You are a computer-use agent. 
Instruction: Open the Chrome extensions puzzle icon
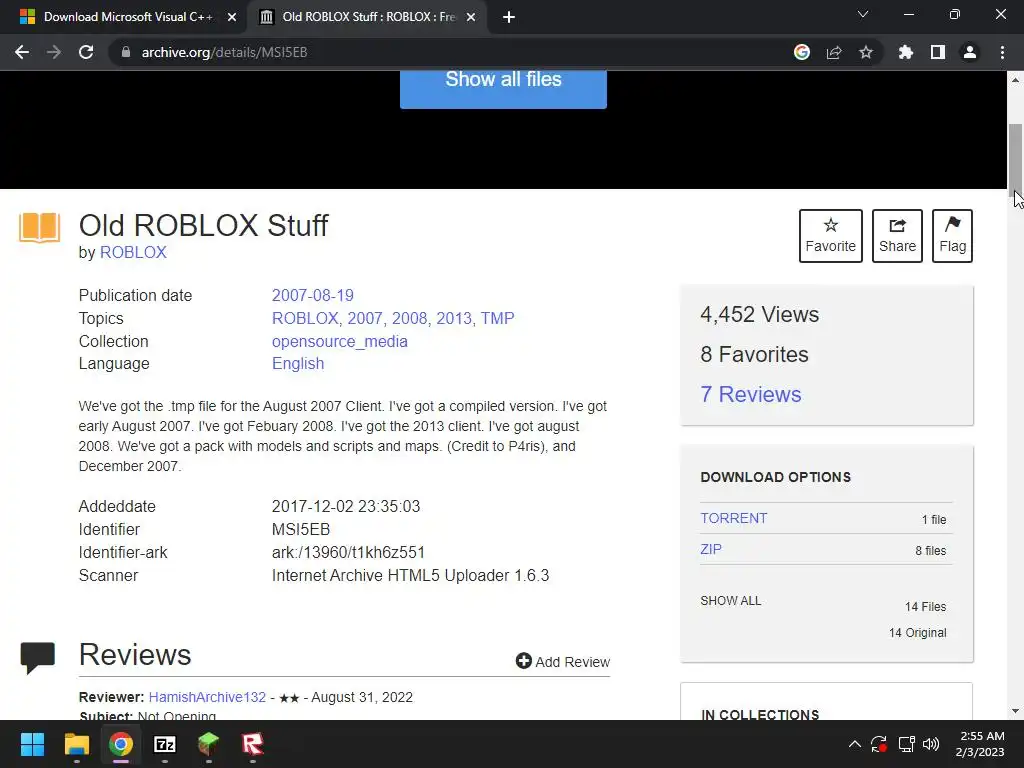906,52
